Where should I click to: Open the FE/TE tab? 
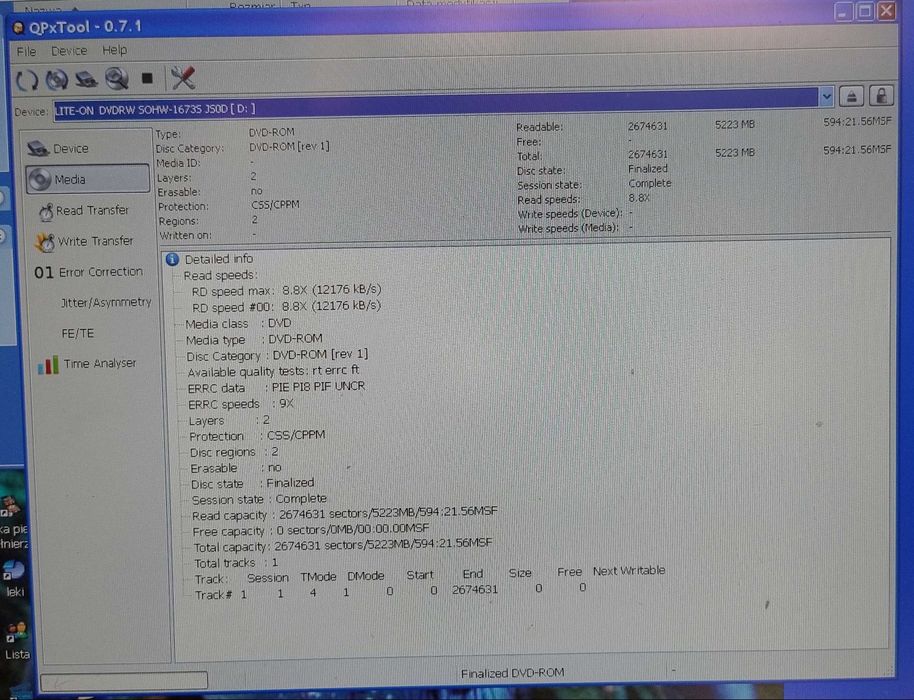[x=78, y=333]
